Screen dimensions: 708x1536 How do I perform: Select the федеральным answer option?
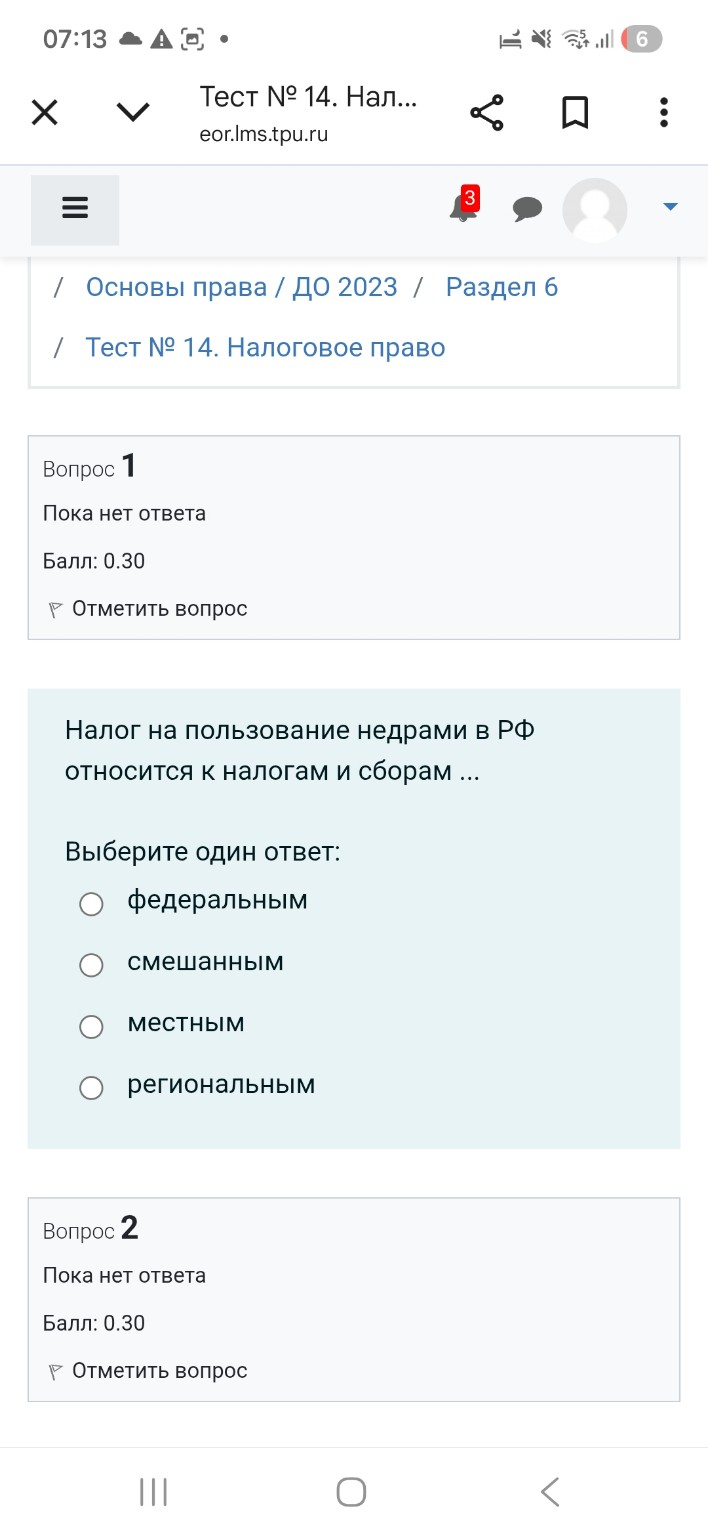(x=91, y=903)
